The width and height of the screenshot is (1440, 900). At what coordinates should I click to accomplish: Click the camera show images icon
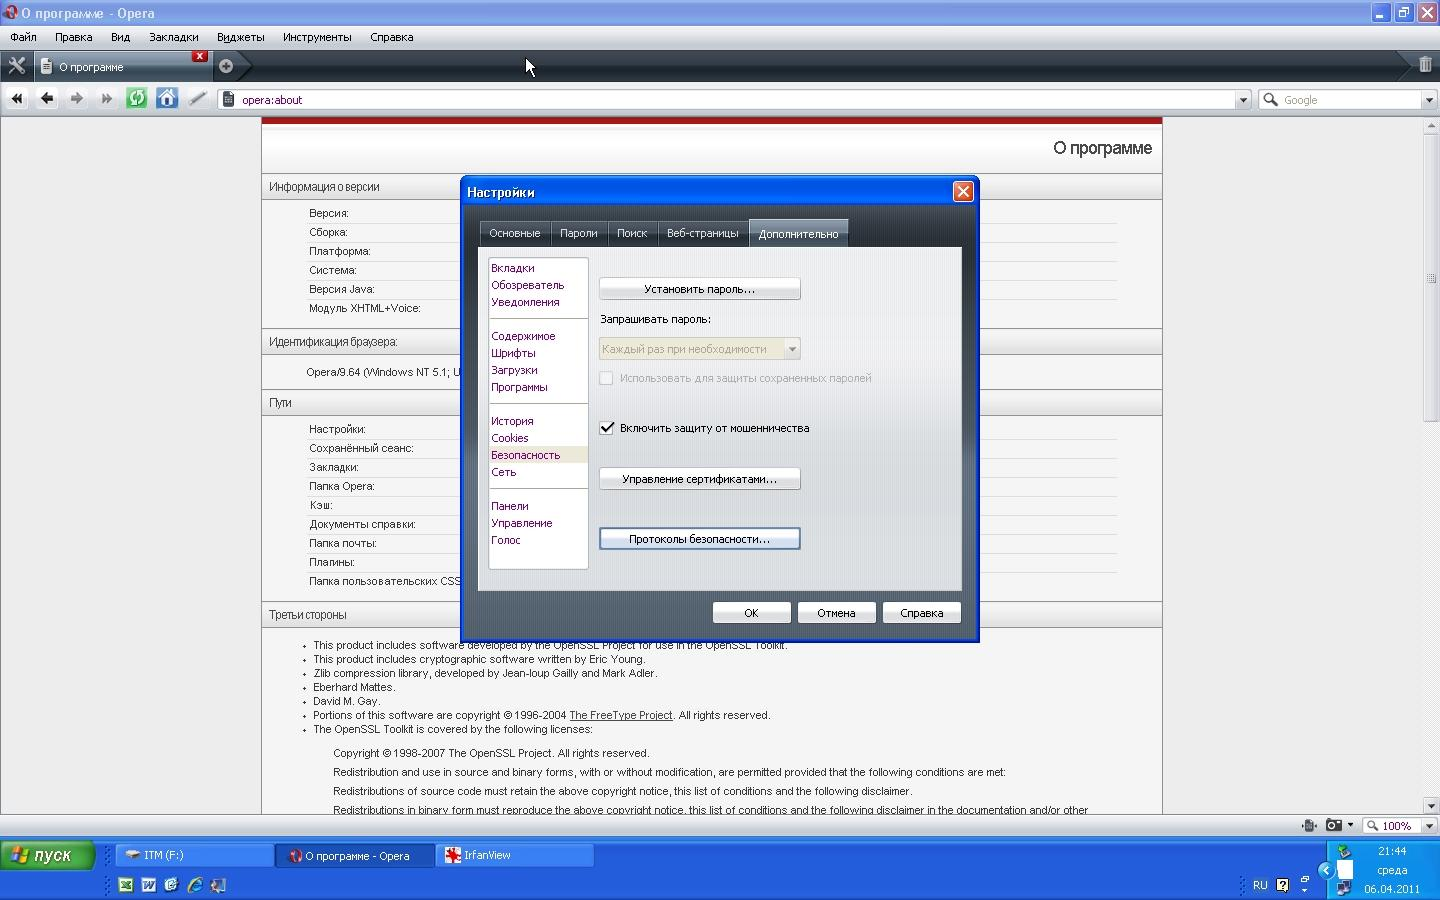1333,825
